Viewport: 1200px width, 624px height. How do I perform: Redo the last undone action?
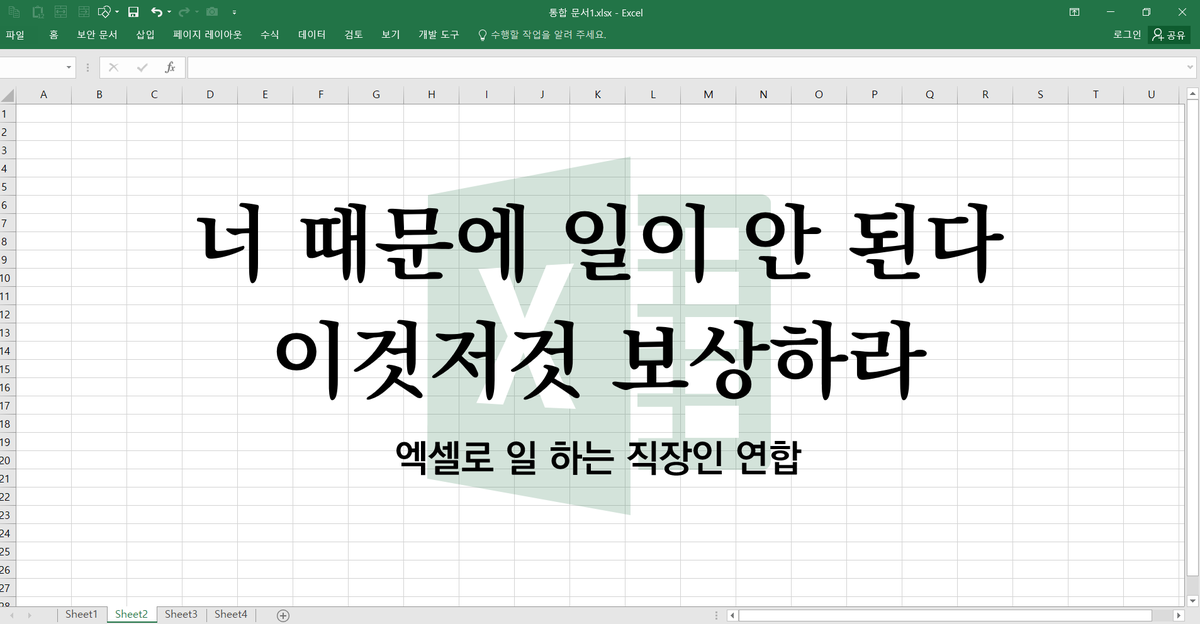184,12
